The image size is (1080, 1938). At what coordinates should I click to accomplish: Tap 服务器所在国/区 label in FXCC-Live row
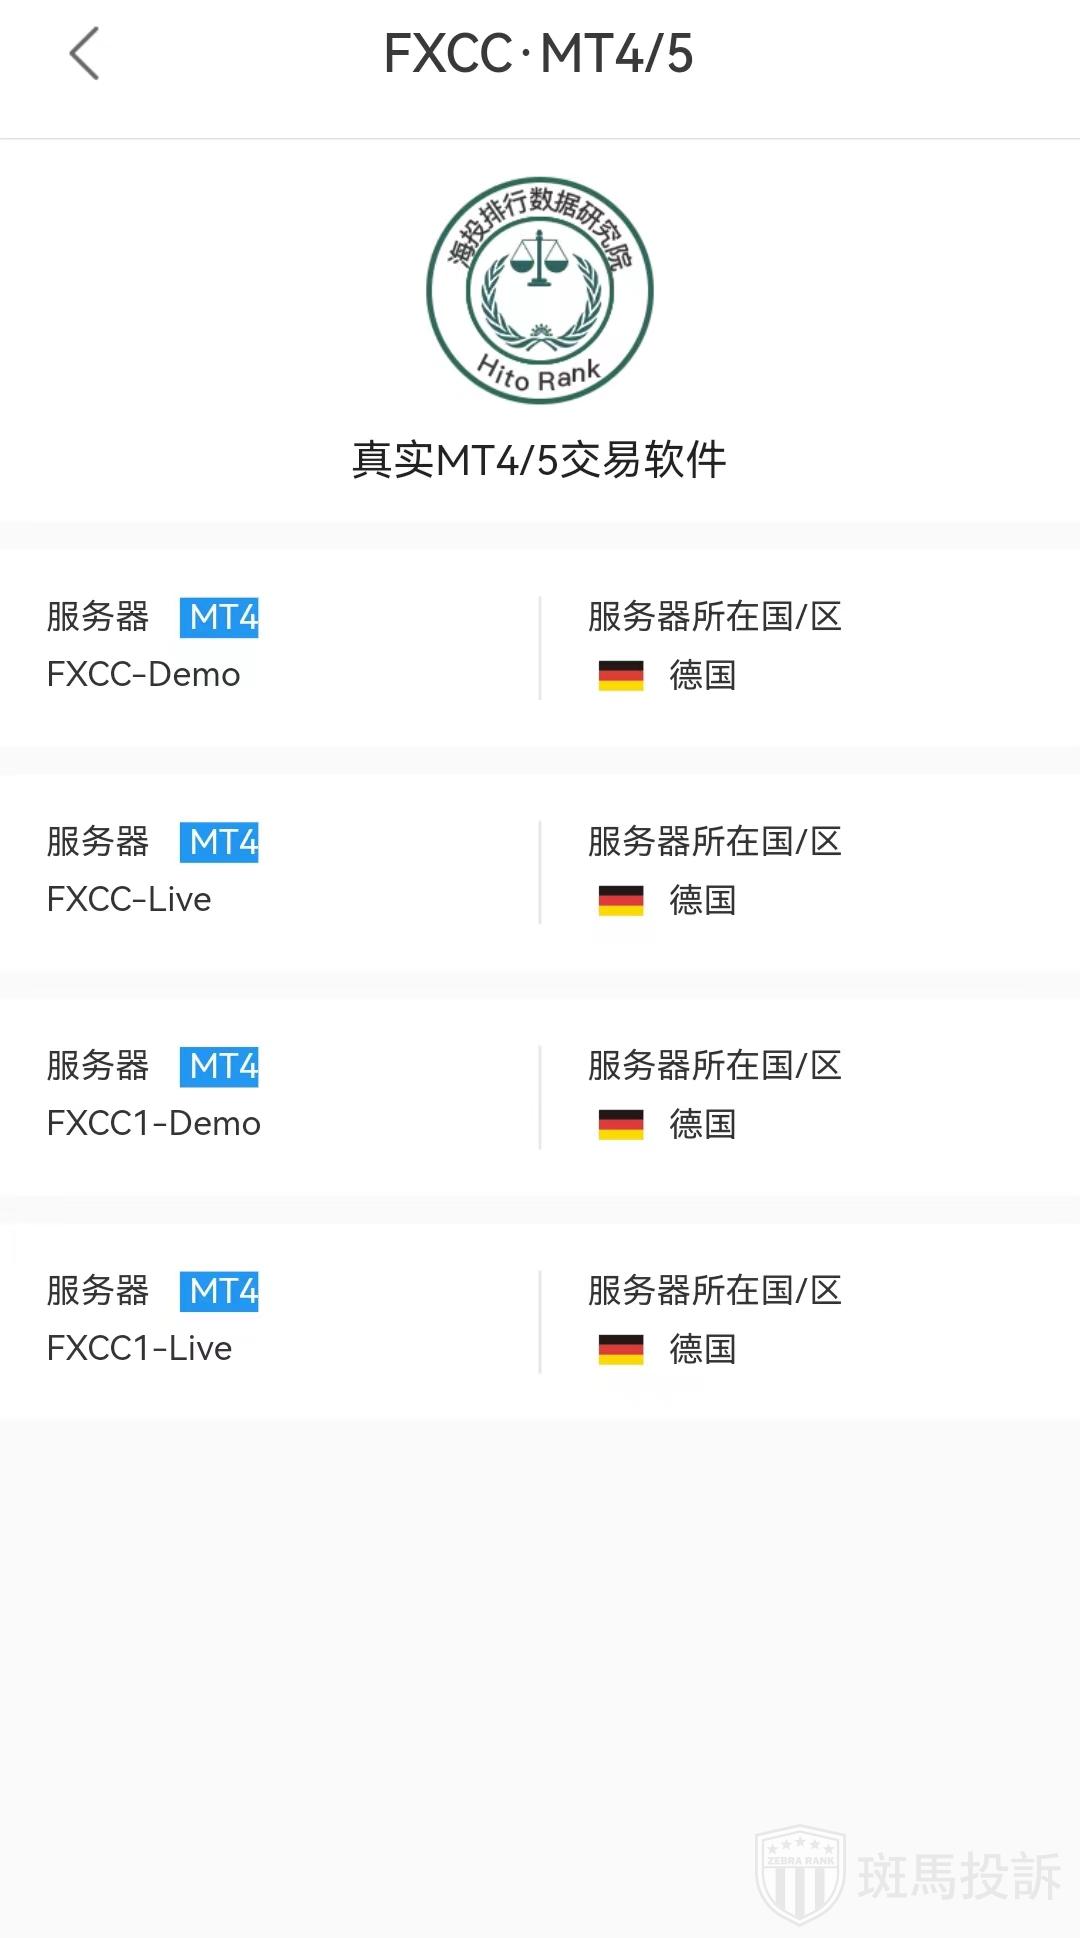click(x=714, y=842)
